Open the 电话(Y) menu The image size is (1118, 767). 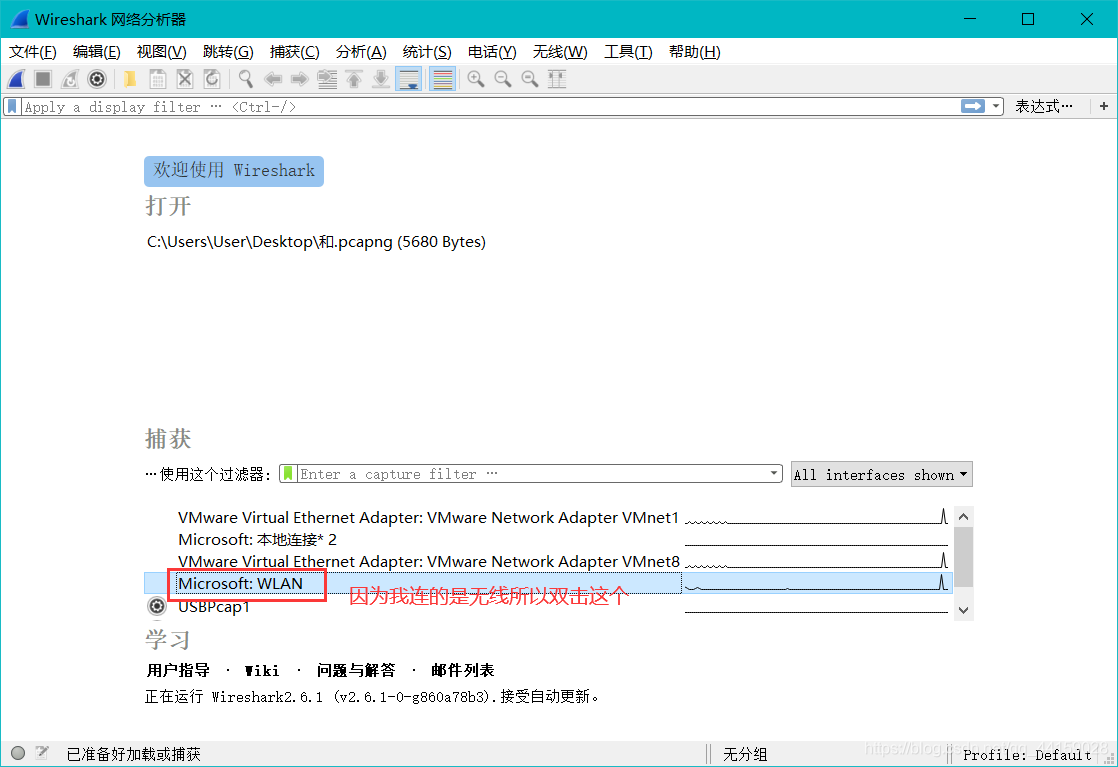491,52
